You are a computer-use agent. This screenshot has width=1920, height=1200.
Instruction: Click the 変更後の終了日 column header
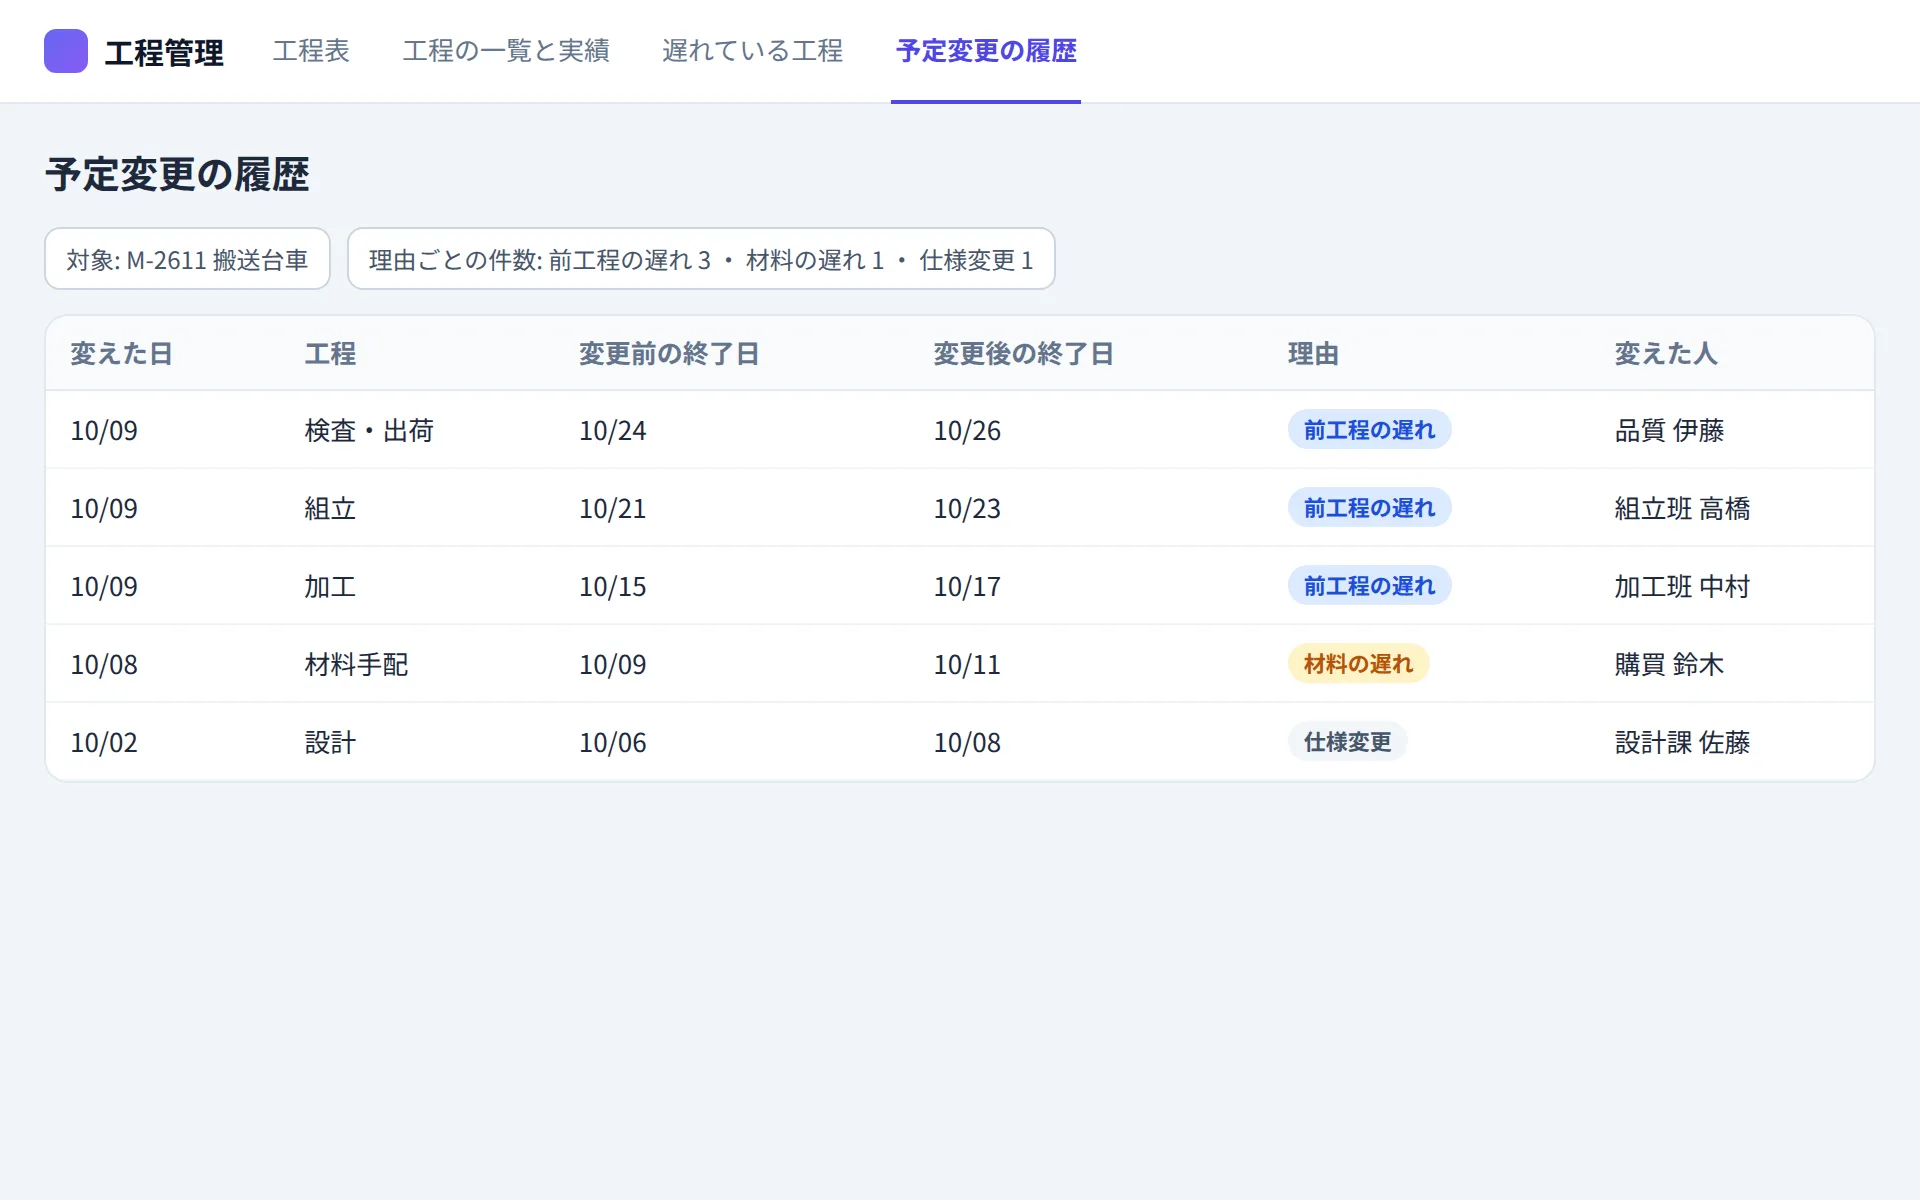(x=1023, y=354)
